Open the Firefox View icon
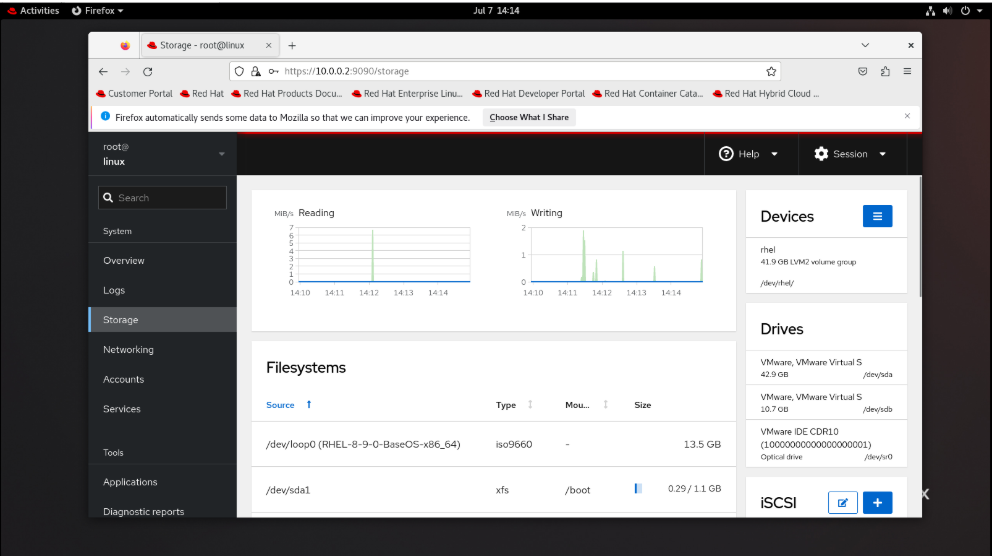This screenshot has width=993, height=556. tap(125, 46)
